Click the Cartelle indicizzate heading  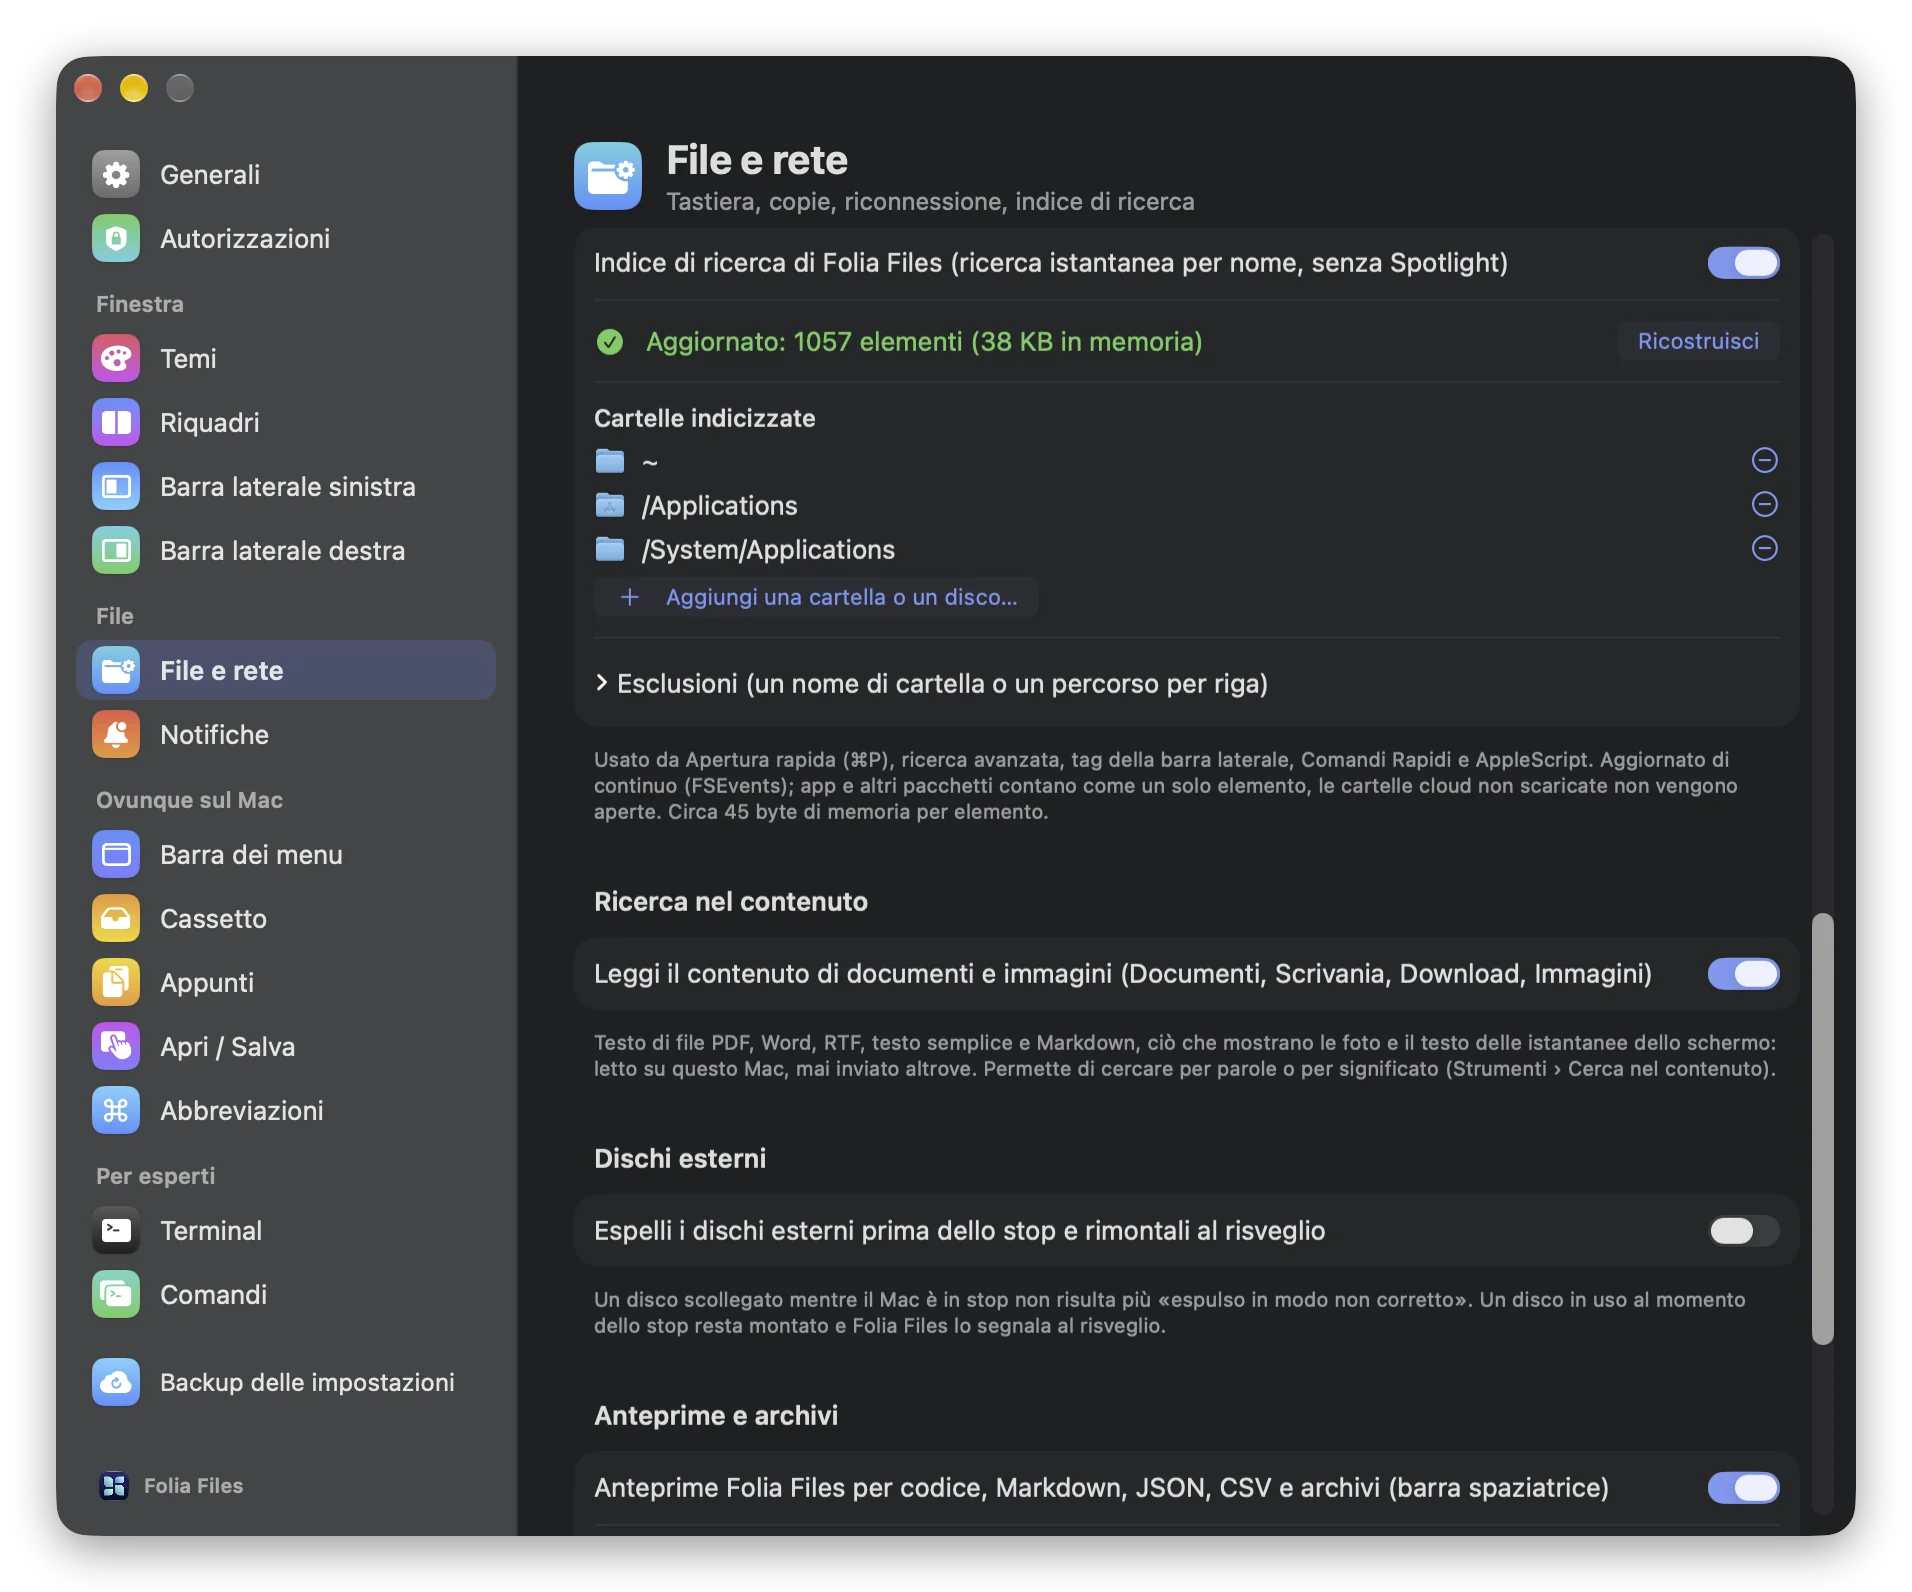pyautogui.click(x=705, y=418)
